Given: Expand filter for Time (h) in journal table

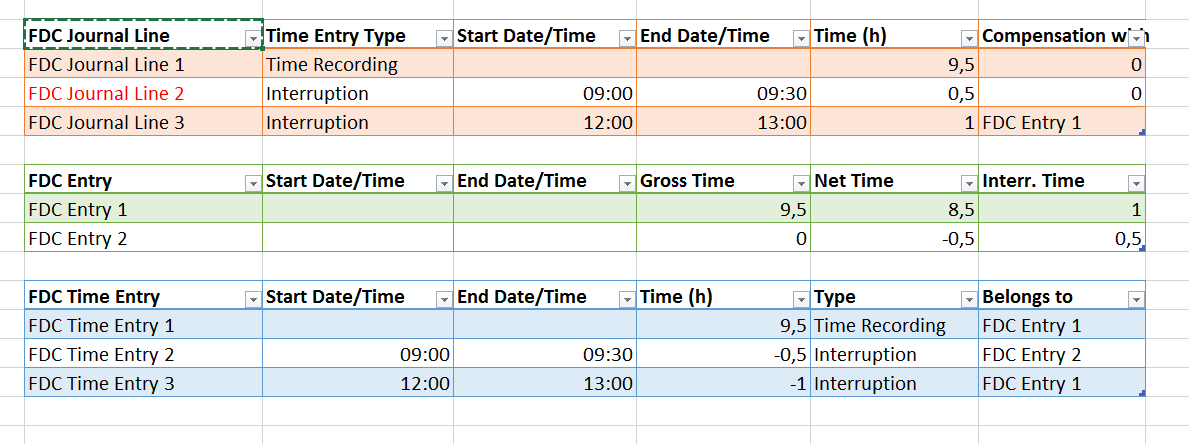Looking at the screenshot, I should 968,38.
